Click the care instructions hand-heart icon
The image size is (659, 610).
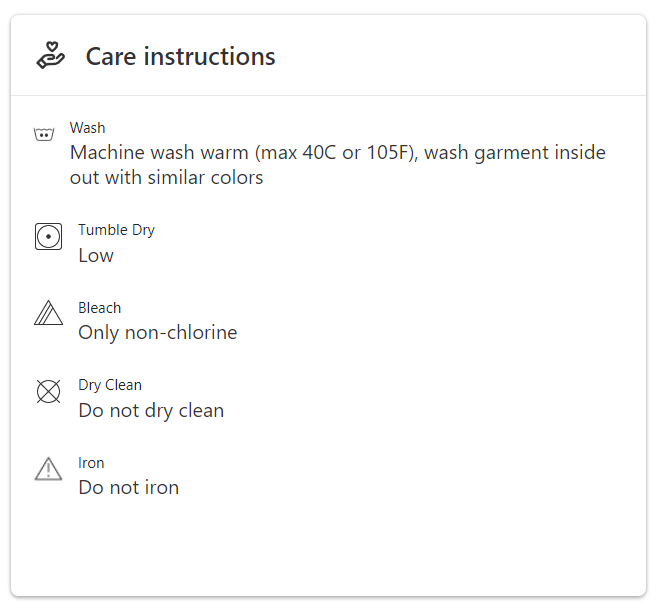(x=50, y=56)
